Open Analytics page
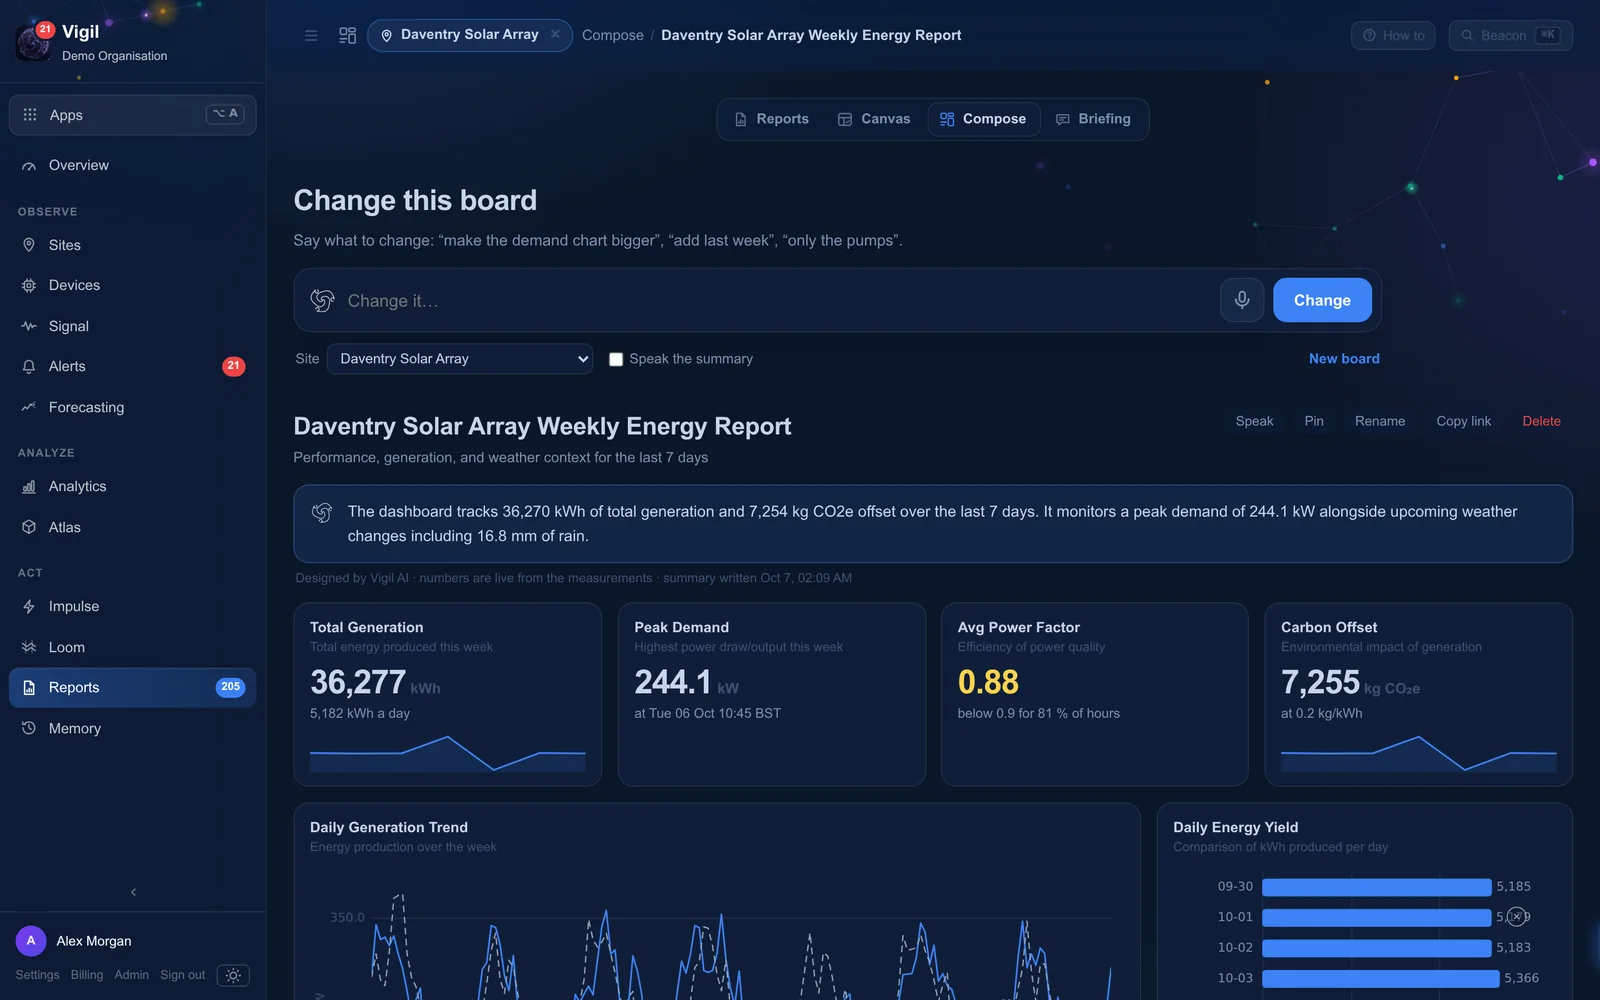This screenshot has width=1600, height=1000. [132, 486]
